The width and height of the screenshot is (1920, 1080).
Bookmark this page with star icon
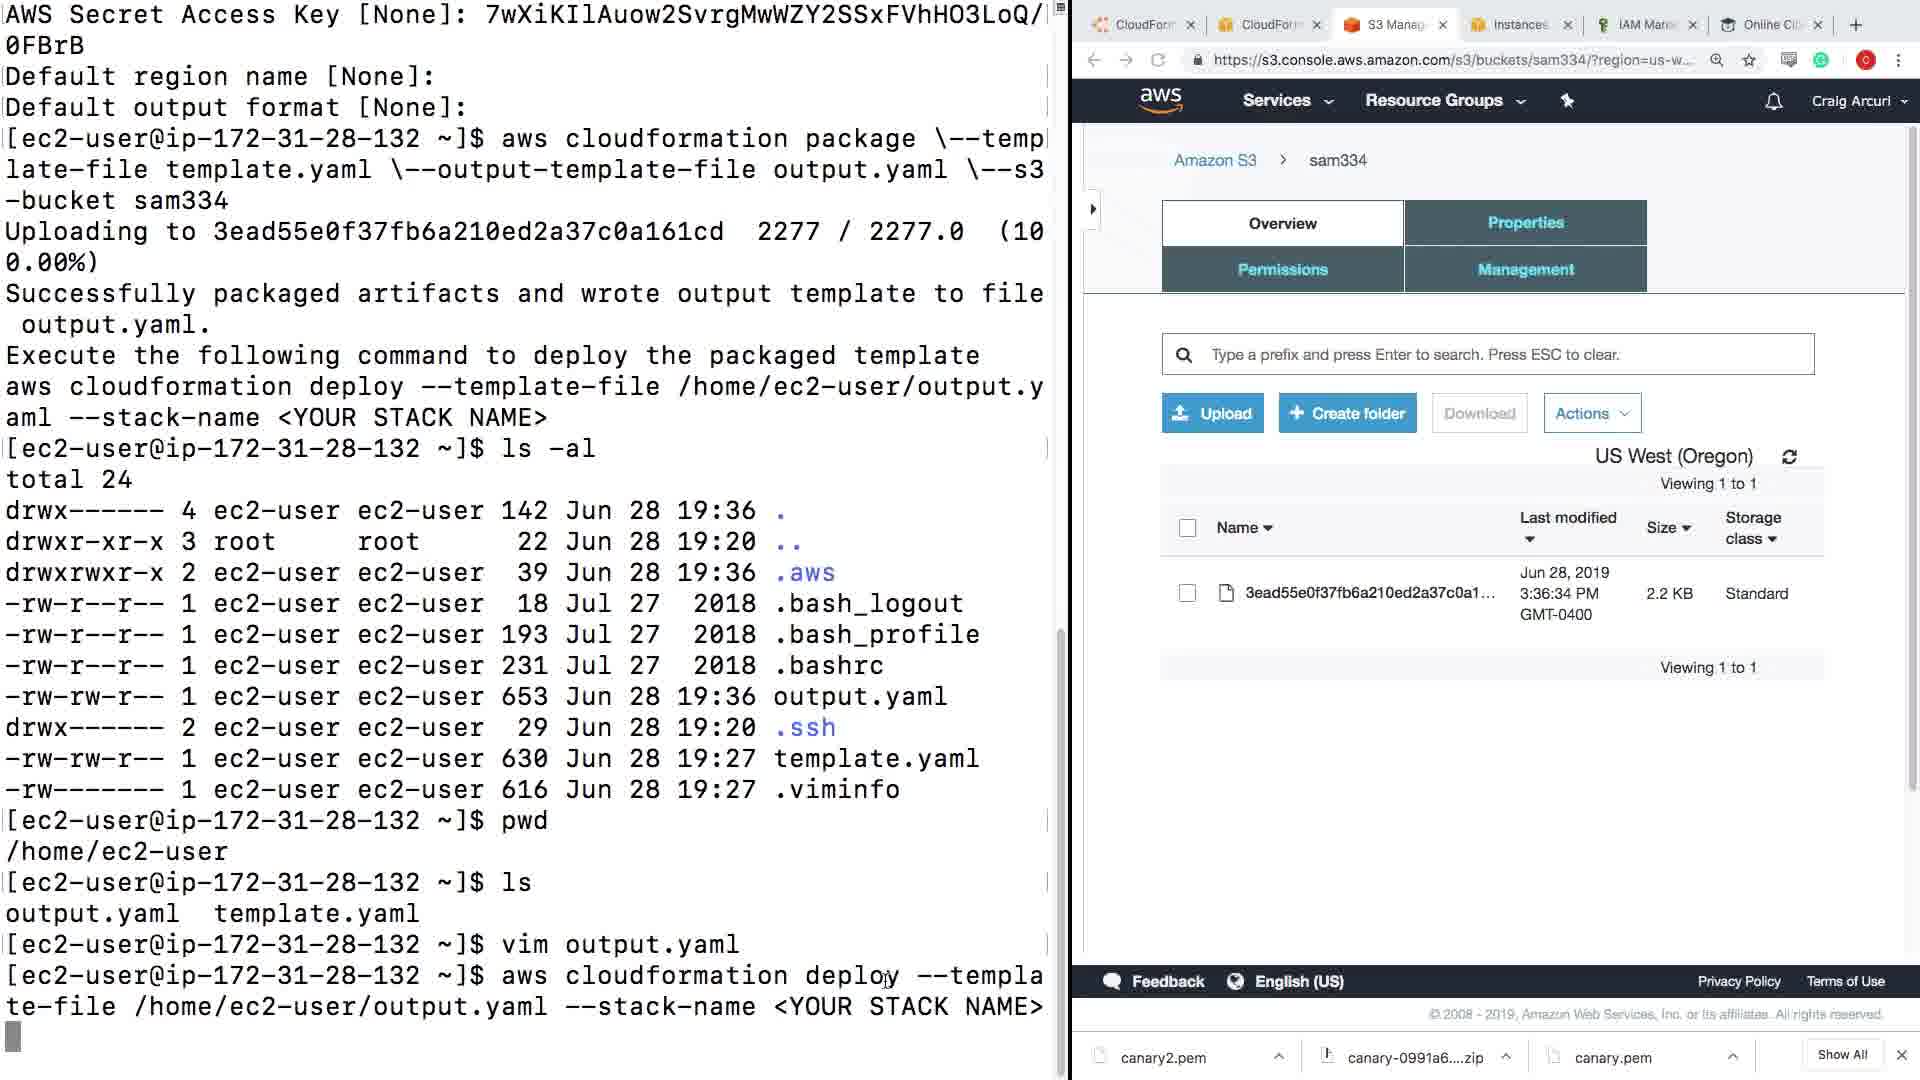tap(1748, 60)
